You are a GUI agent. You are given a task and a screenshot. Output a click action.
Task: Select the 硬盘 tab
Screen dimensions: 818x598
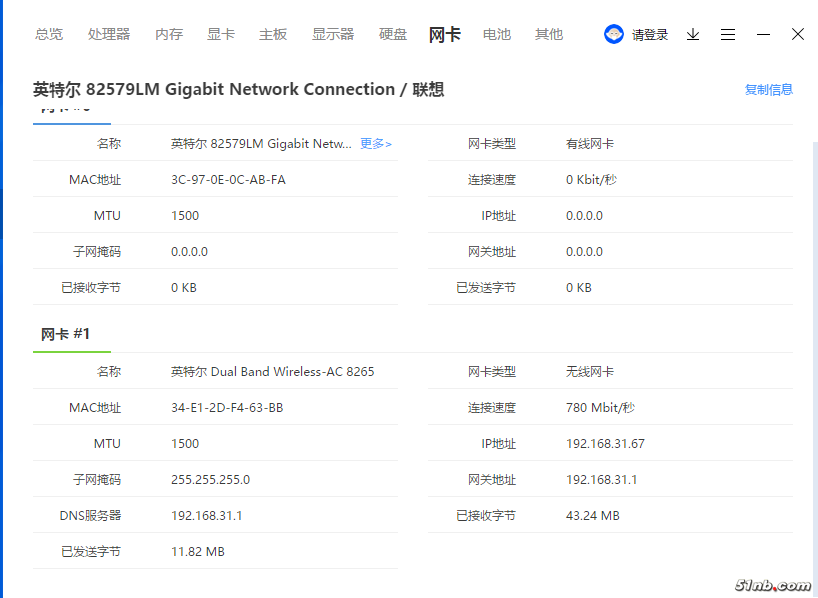click(x=393, y=34)
